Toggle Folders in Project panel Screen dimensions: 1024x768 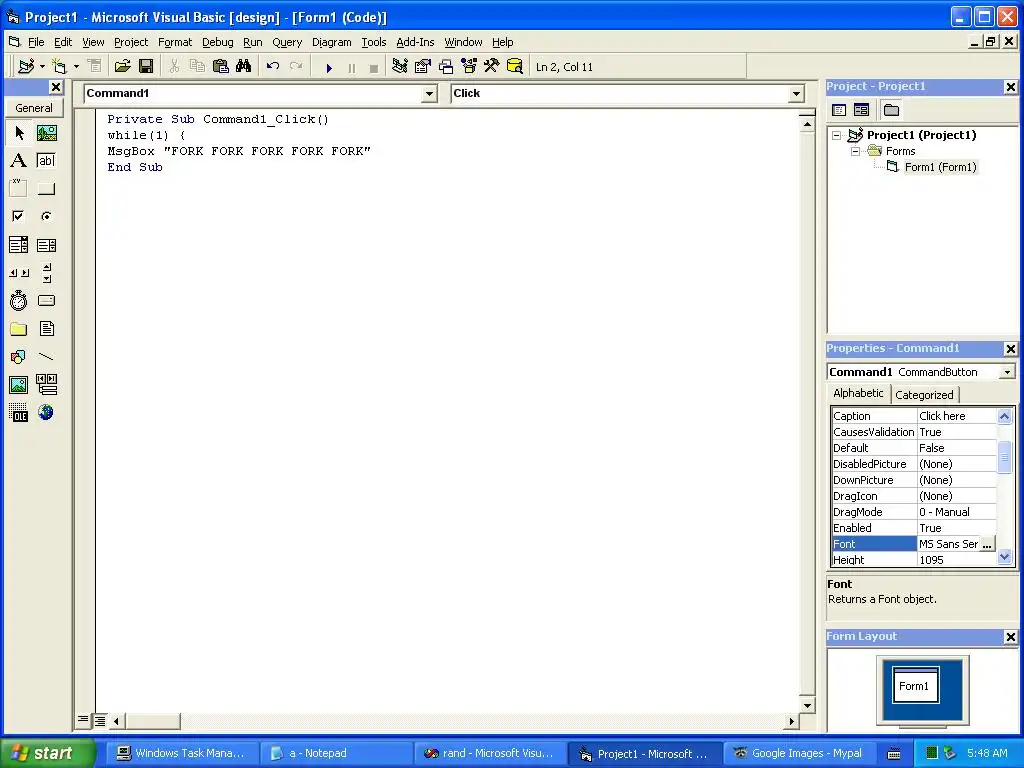(891, 110)
